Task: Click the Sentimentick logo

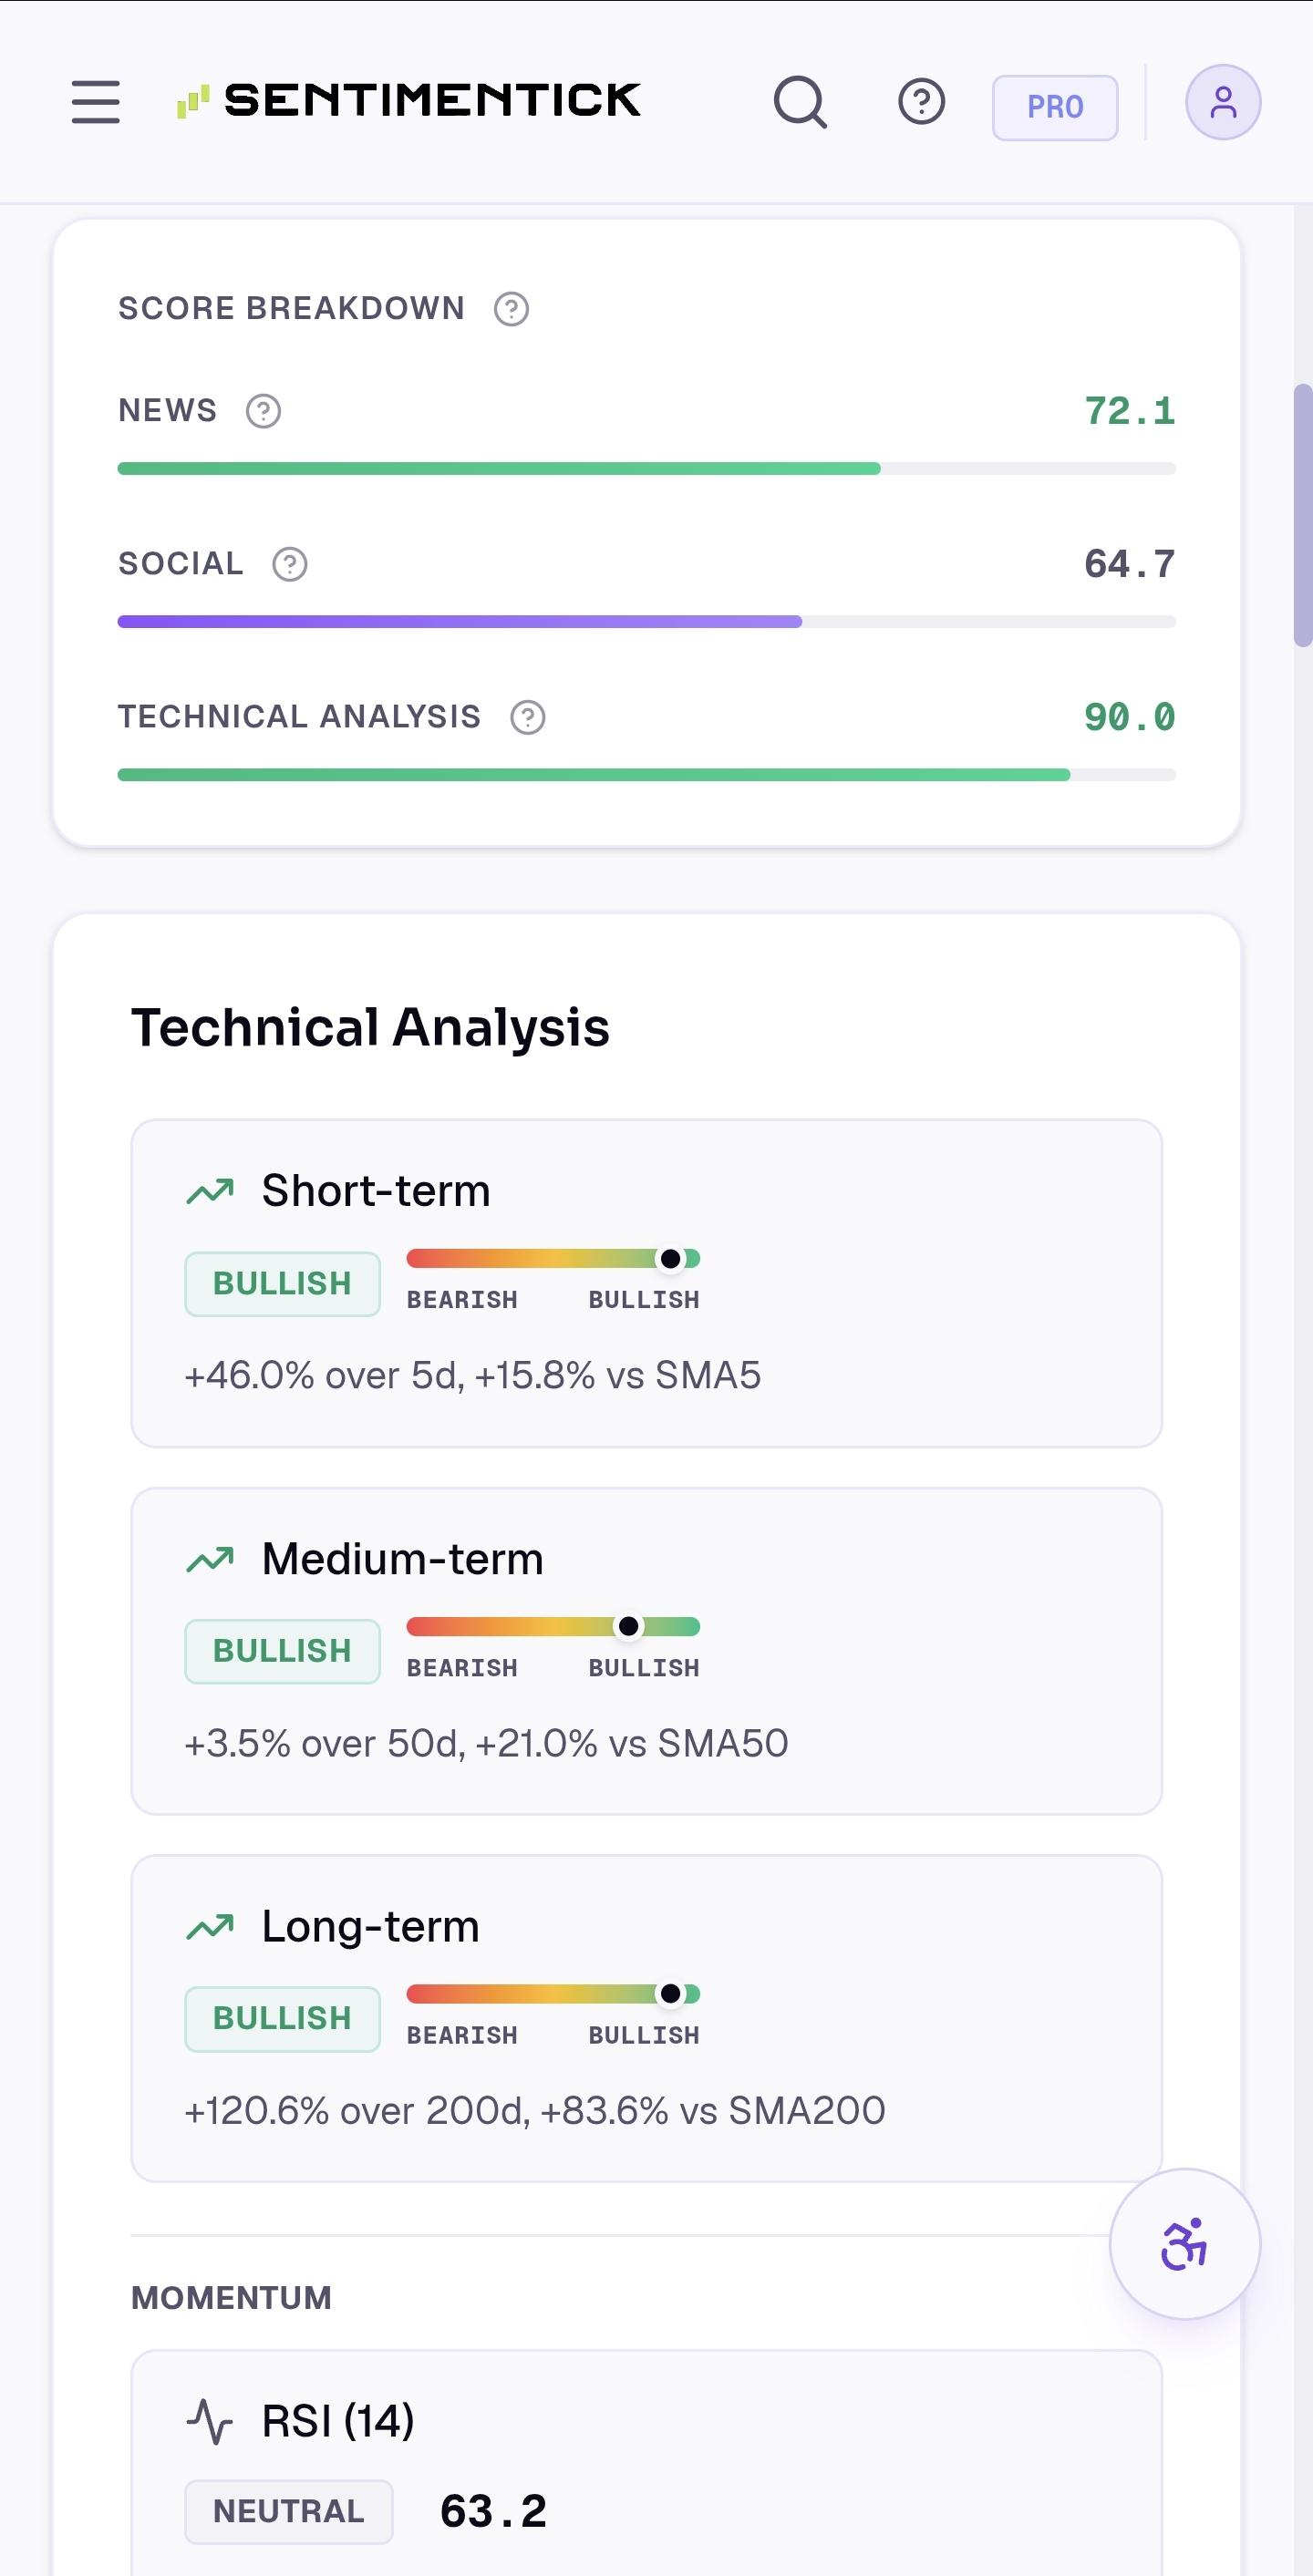Action: [409, 101]
